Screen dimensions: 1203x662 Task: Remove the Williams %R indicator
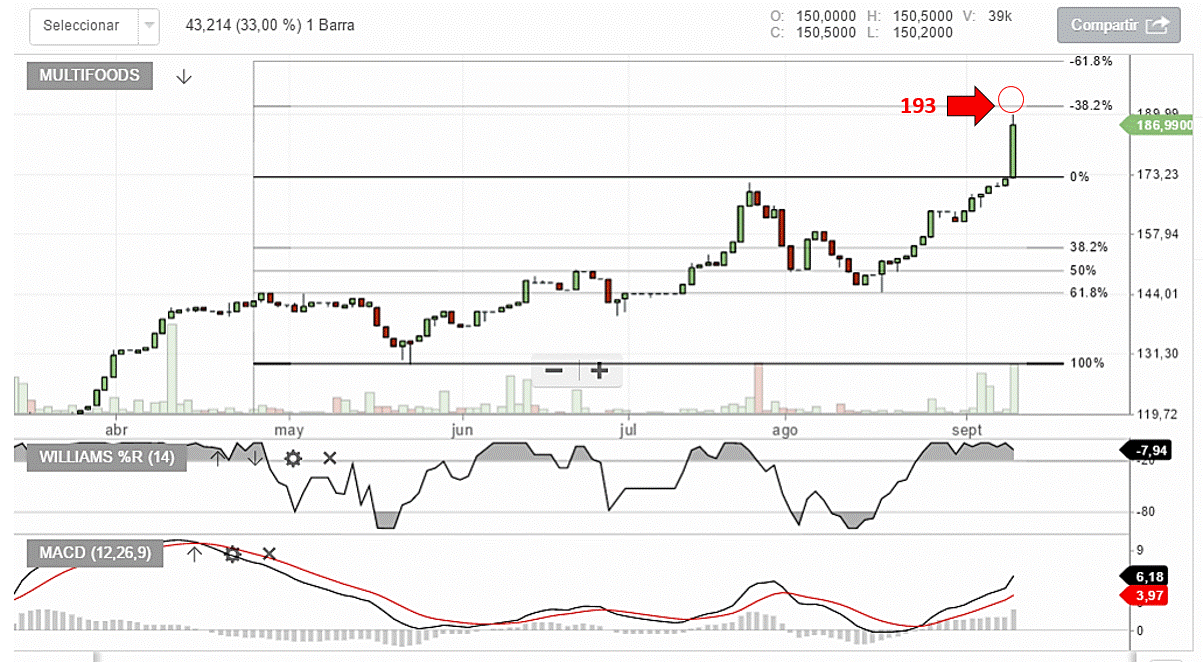tap(329, 458)
